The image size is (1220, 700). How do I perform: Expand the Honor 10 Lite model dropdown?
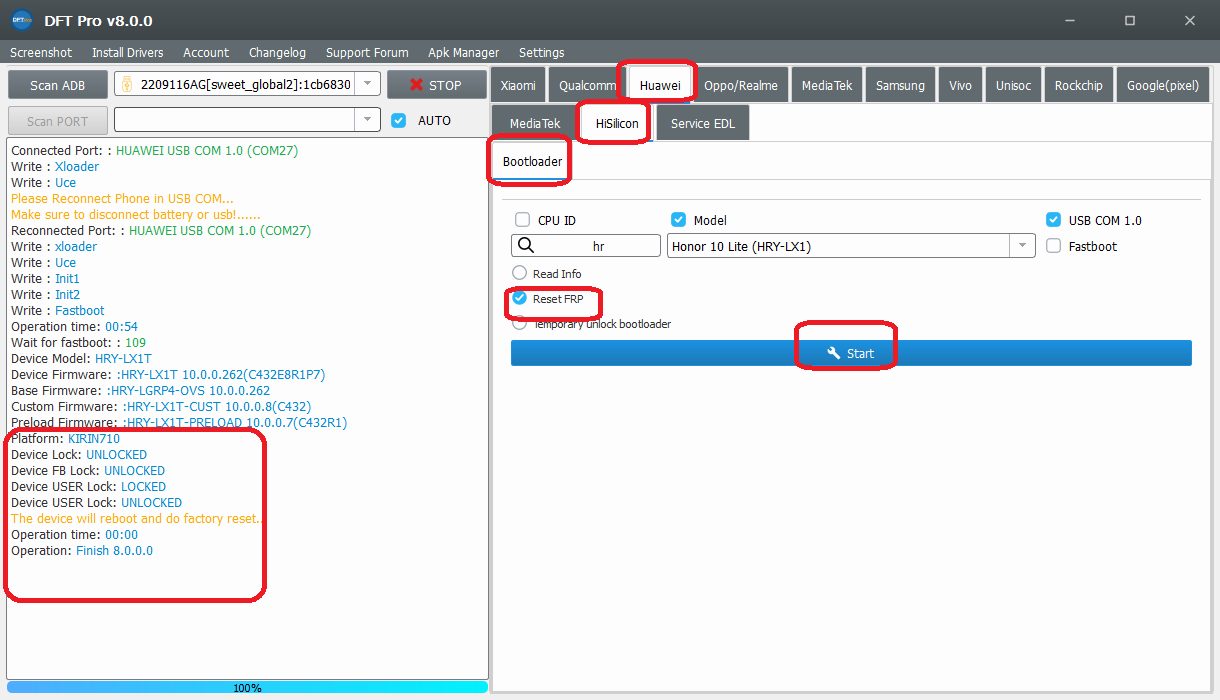[1023, 246]
